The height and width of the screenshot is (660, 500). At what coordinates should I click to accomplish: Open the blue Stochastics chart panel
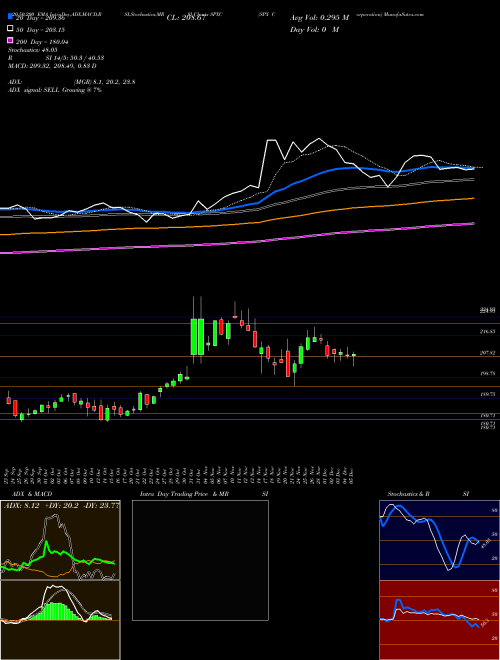(x=439, y=540)
